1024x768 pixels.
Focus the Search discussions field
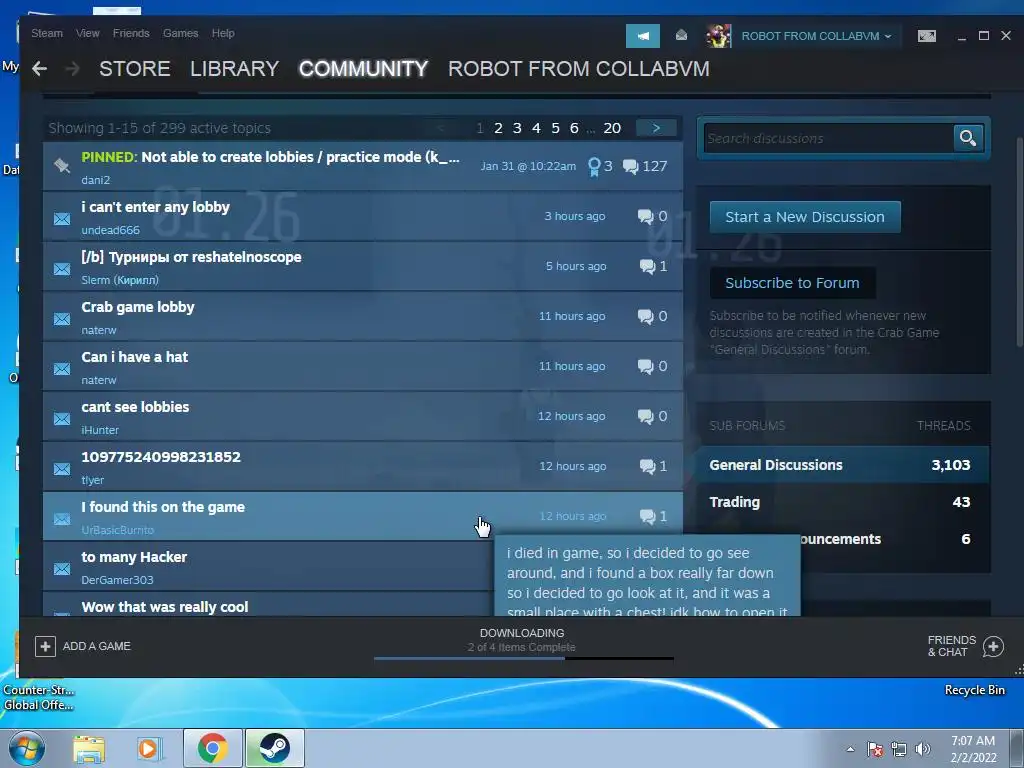828,138
